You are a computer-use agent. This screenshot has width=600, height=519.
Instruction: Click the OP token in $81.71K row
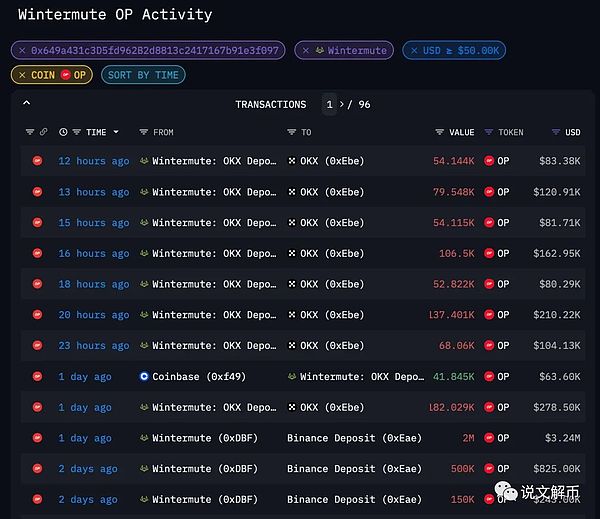[496, 223]
